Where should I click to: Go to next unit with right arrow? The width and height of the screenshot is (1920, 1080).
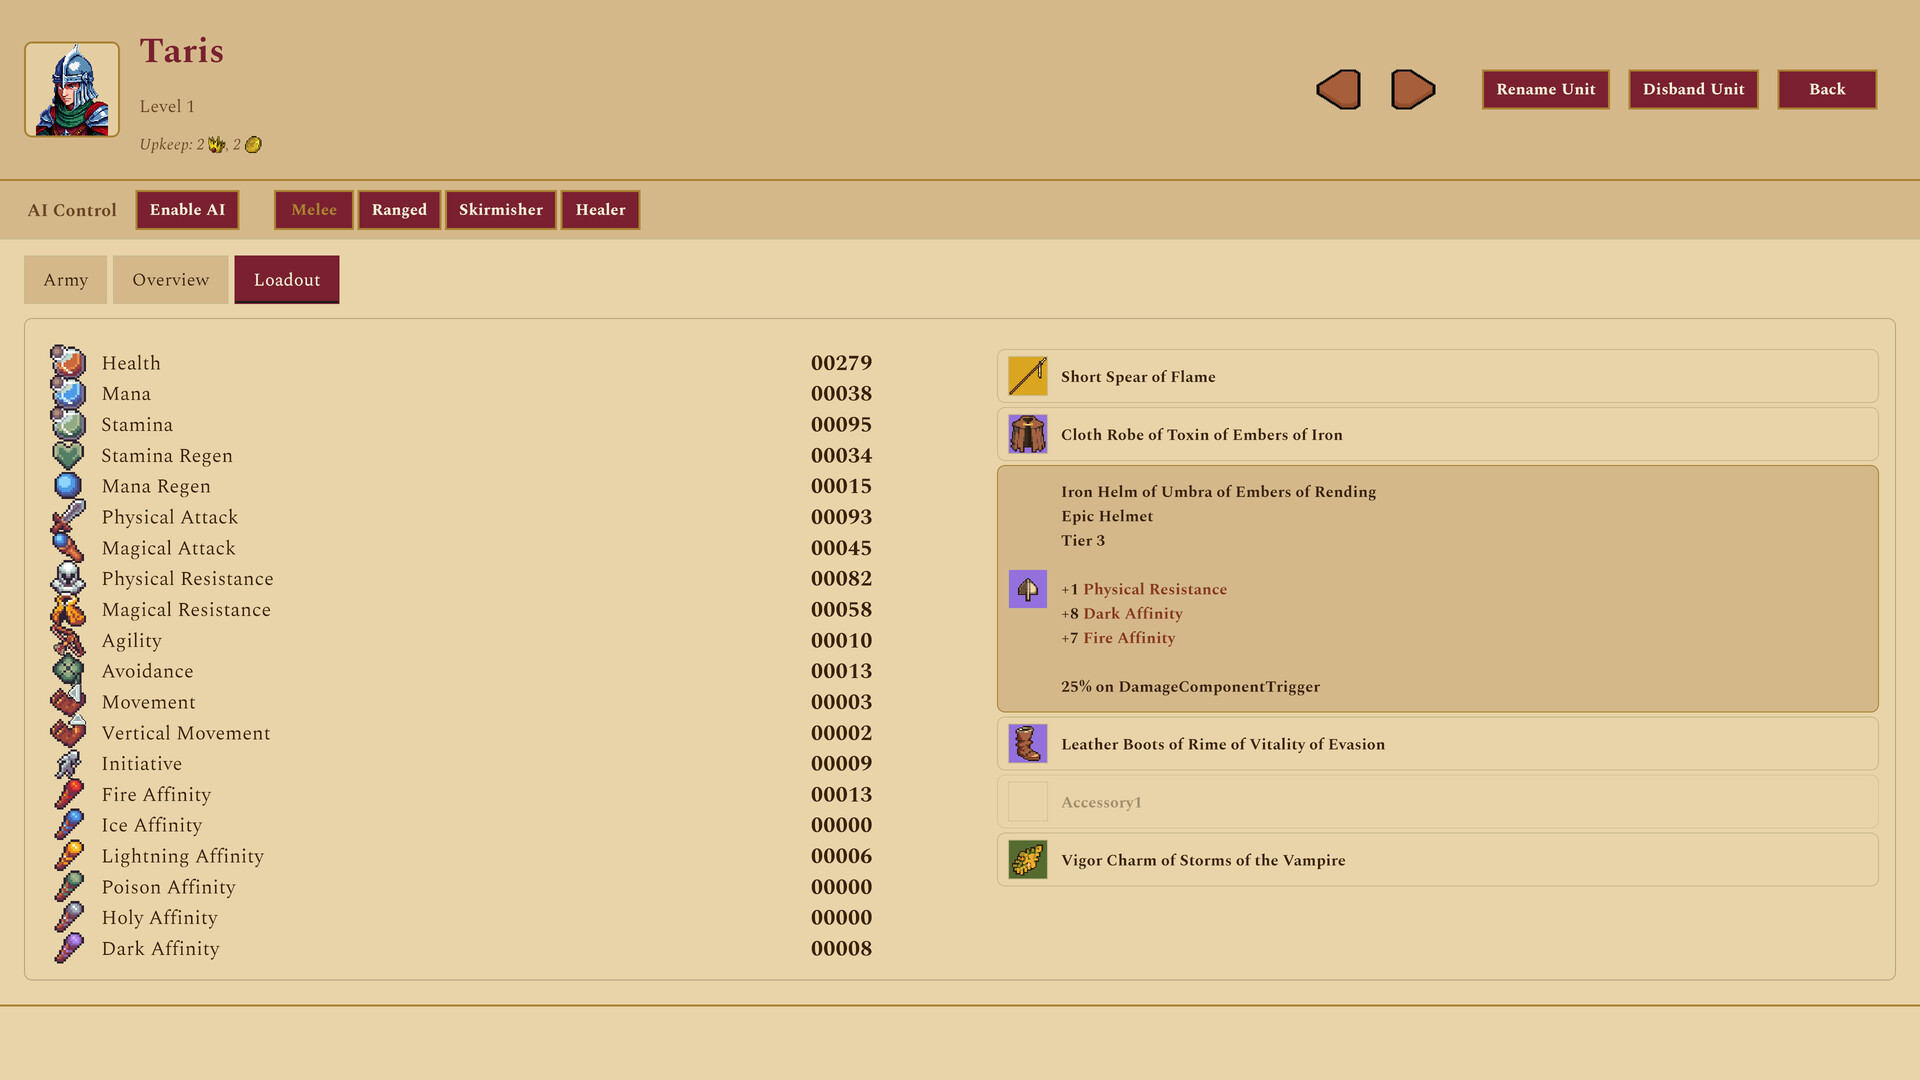pyautogui.click(x=1413, y=89)
